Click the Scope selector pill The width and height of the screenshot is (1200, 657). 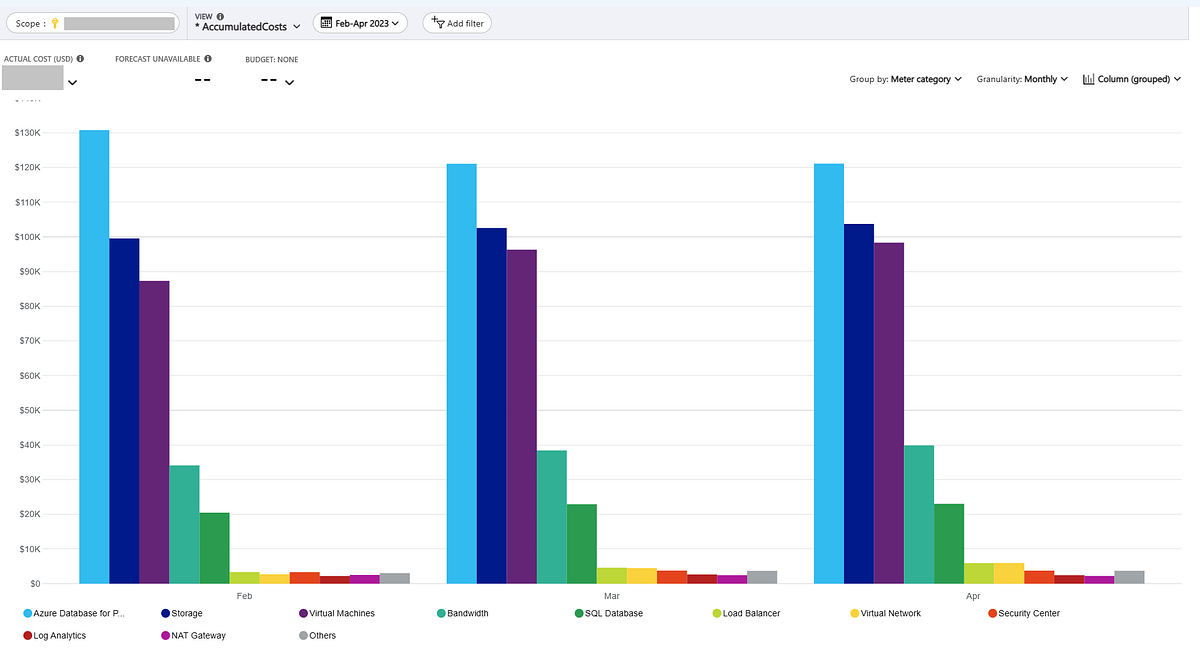tap(92, 22)
